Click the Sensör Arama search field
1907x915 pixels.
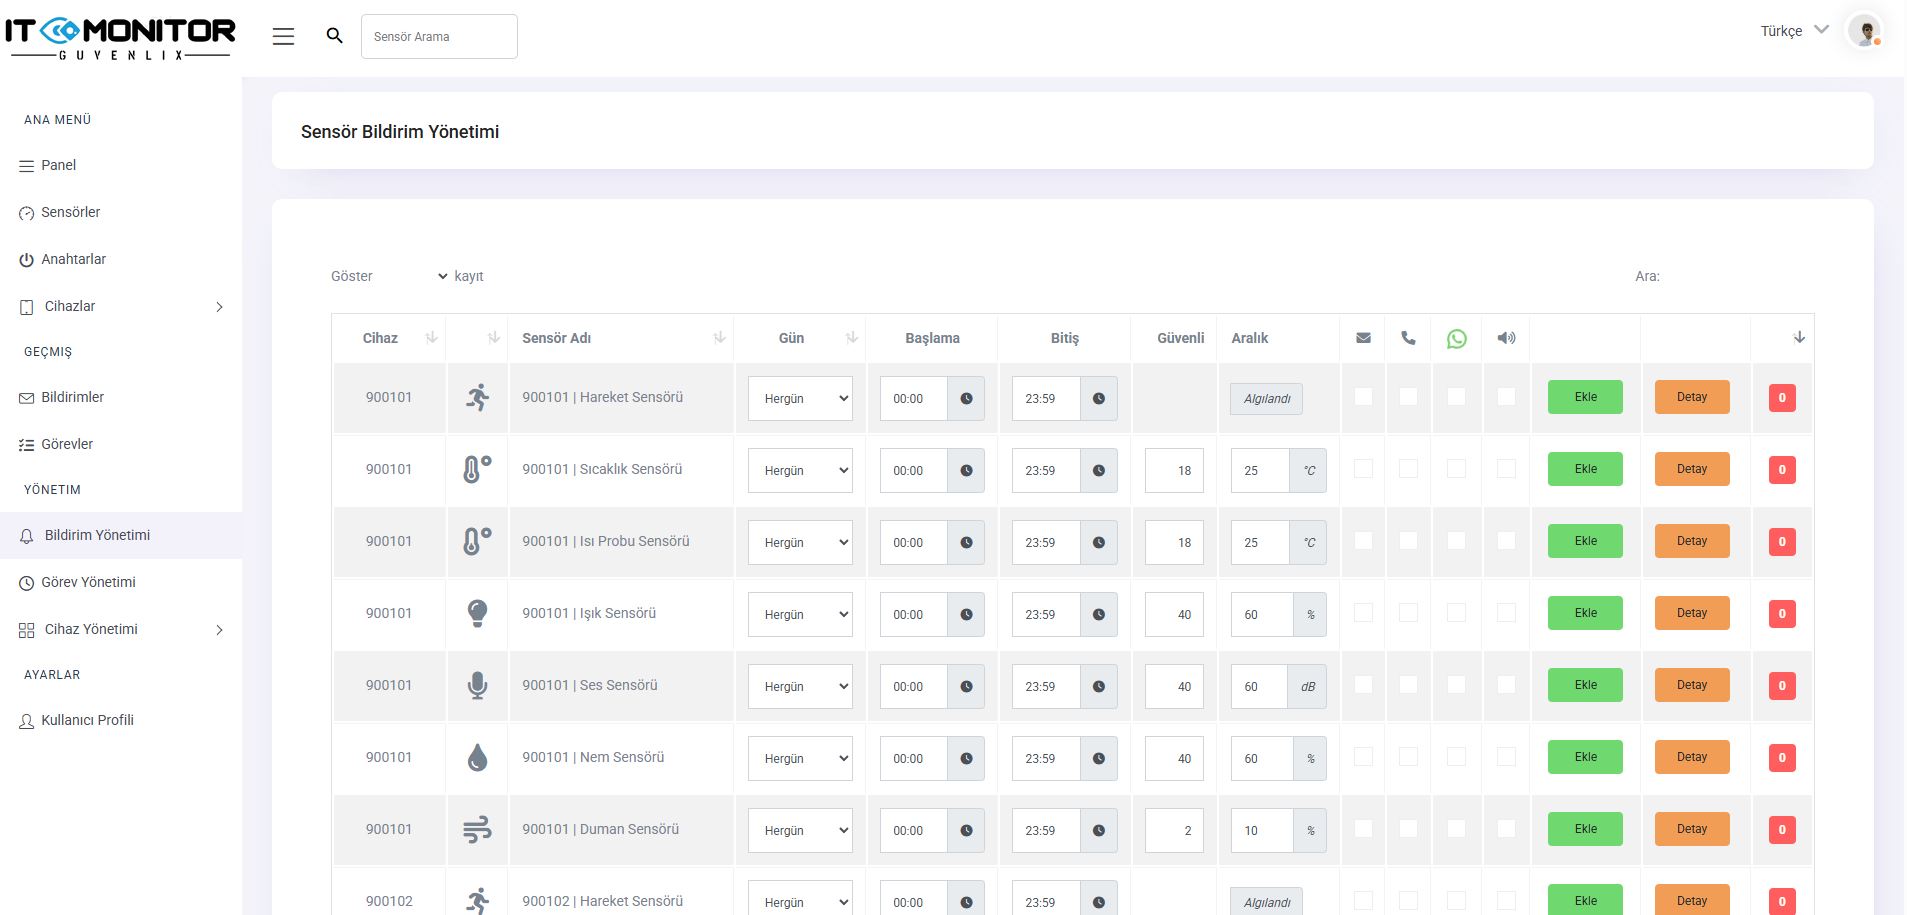tap(439, 37)
